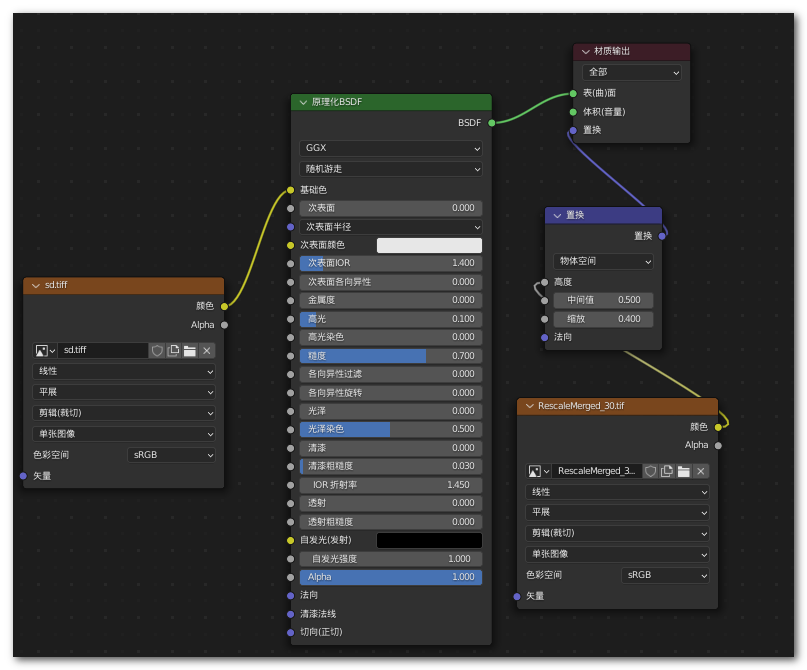Click the 矢量 input socket of RescaleMerged_30.tif node
The height and width of the screenshot is (670, 807).
pos(517,596)
